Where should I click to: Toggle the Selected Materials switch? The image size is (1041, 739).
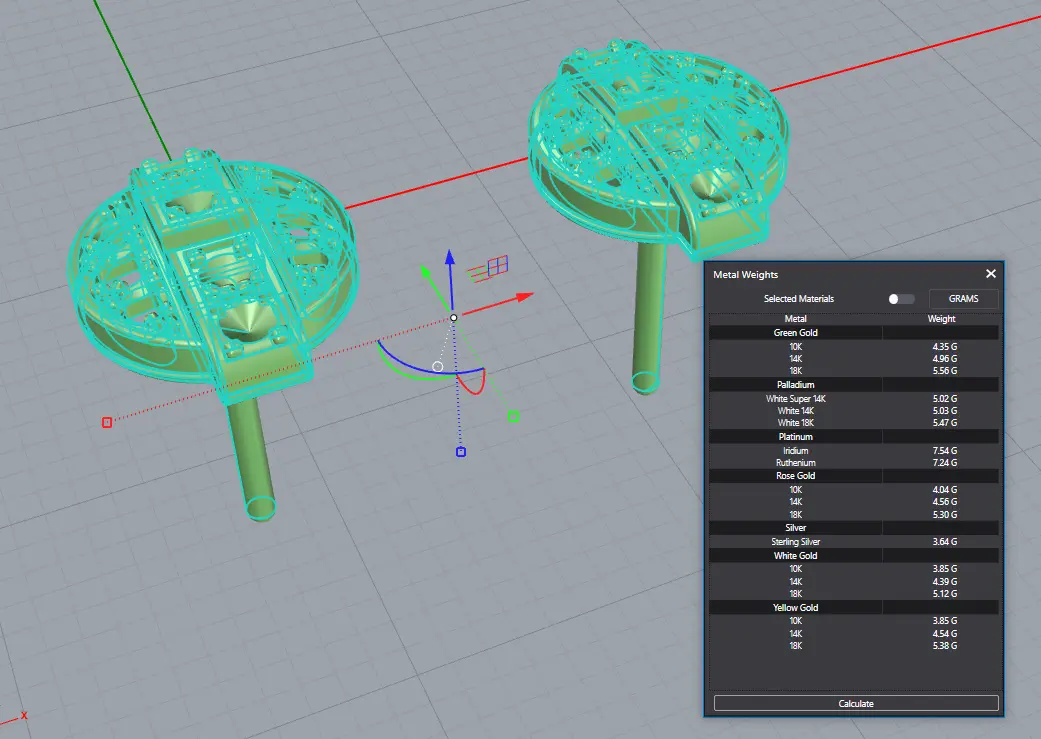point(901,299)
